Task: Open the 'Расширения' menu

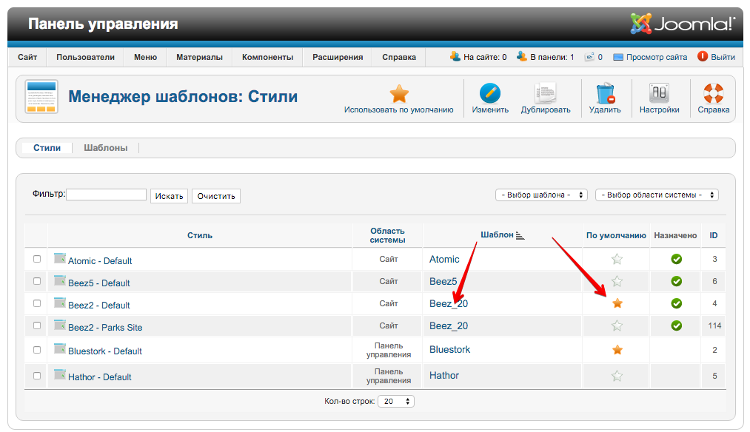Action: 337,57
